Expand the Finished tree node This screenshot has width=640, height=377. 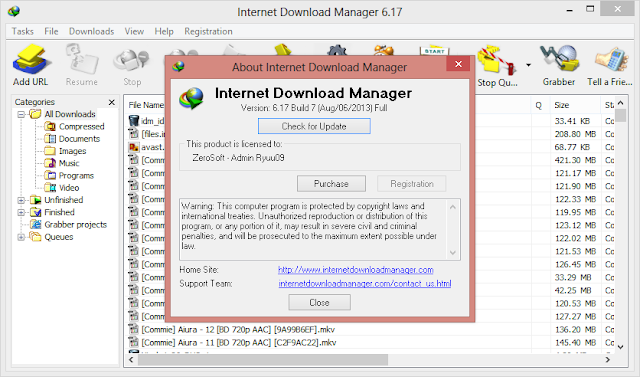[21, 213]
